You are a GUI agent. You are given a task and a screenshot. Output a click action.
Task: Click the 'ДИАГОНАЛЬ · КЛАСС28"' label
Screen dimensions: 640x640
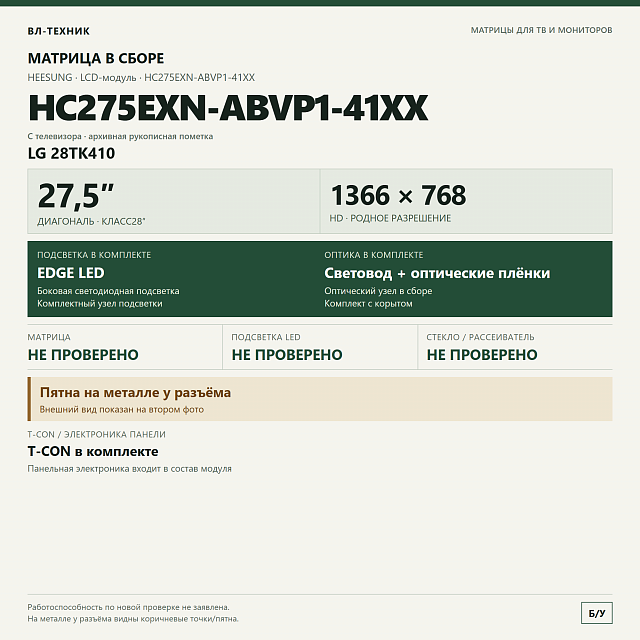tap(91, 221)
